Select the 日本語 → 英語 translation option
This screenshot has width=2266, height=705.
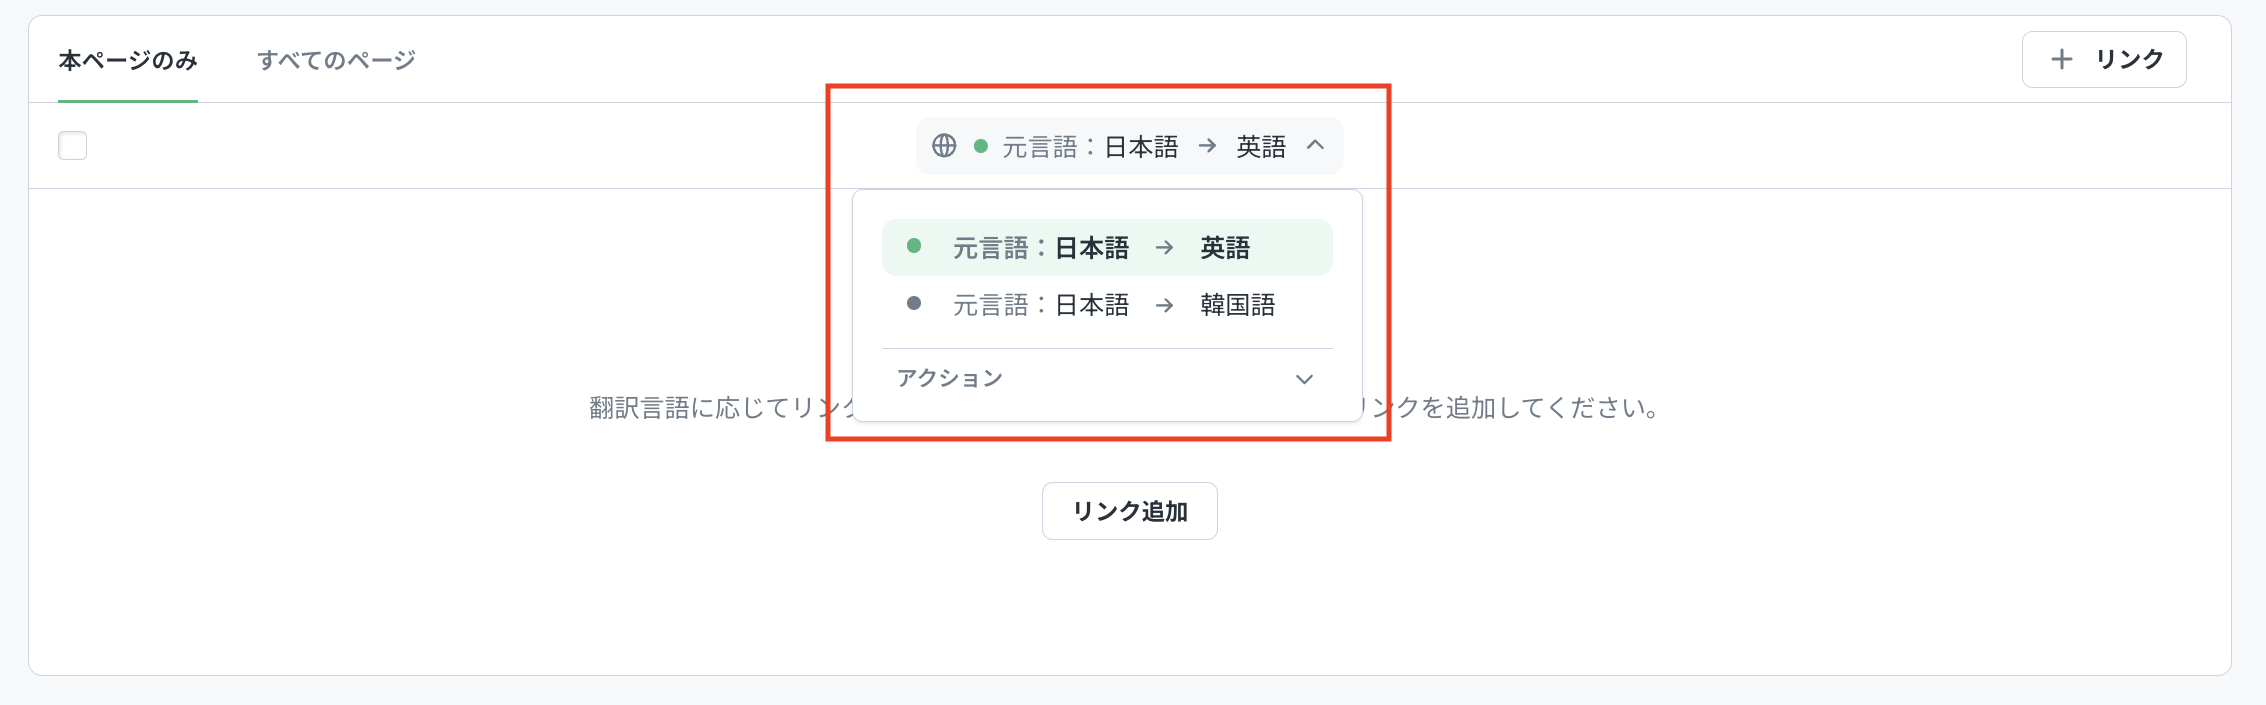pos(1106,248)
